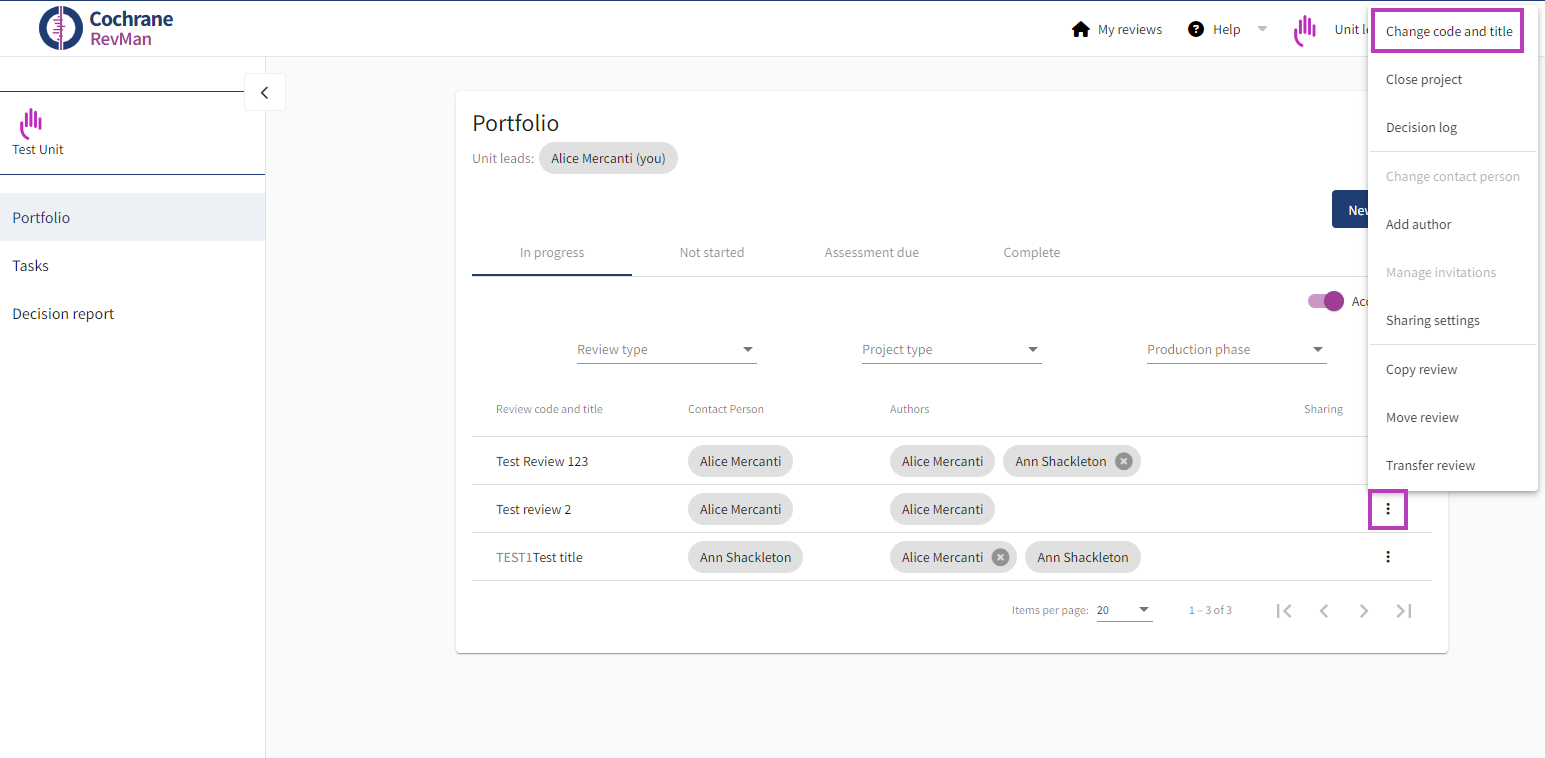Collapse the sidebar with the chevron button
Image resolution: width=1545 pixels, height=758 pixels.
pos(264,92)
